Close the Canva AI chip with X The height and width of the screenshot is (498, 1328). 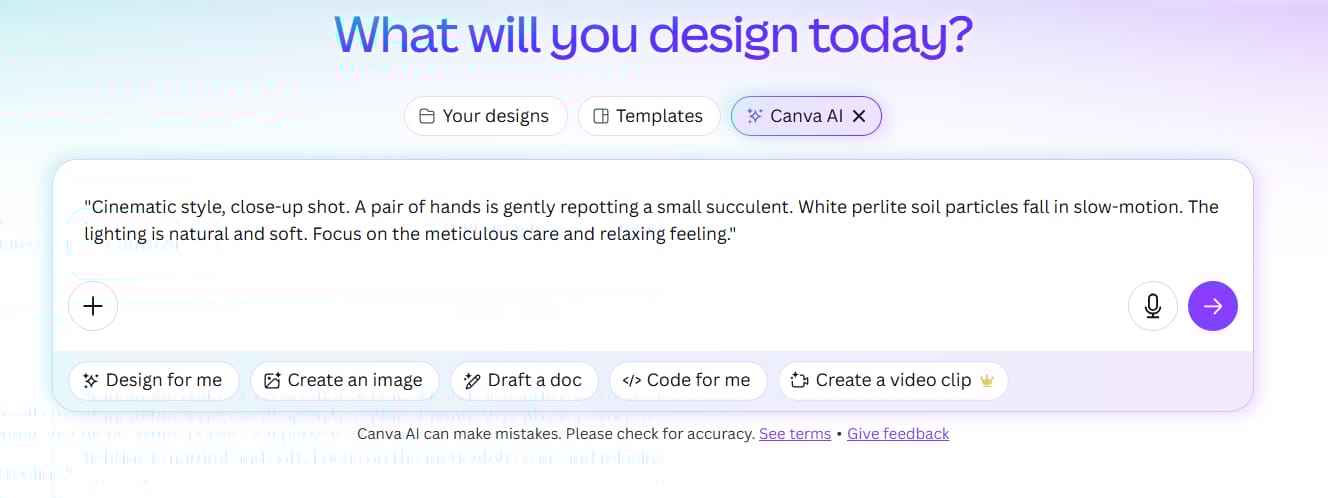(859, 116)
